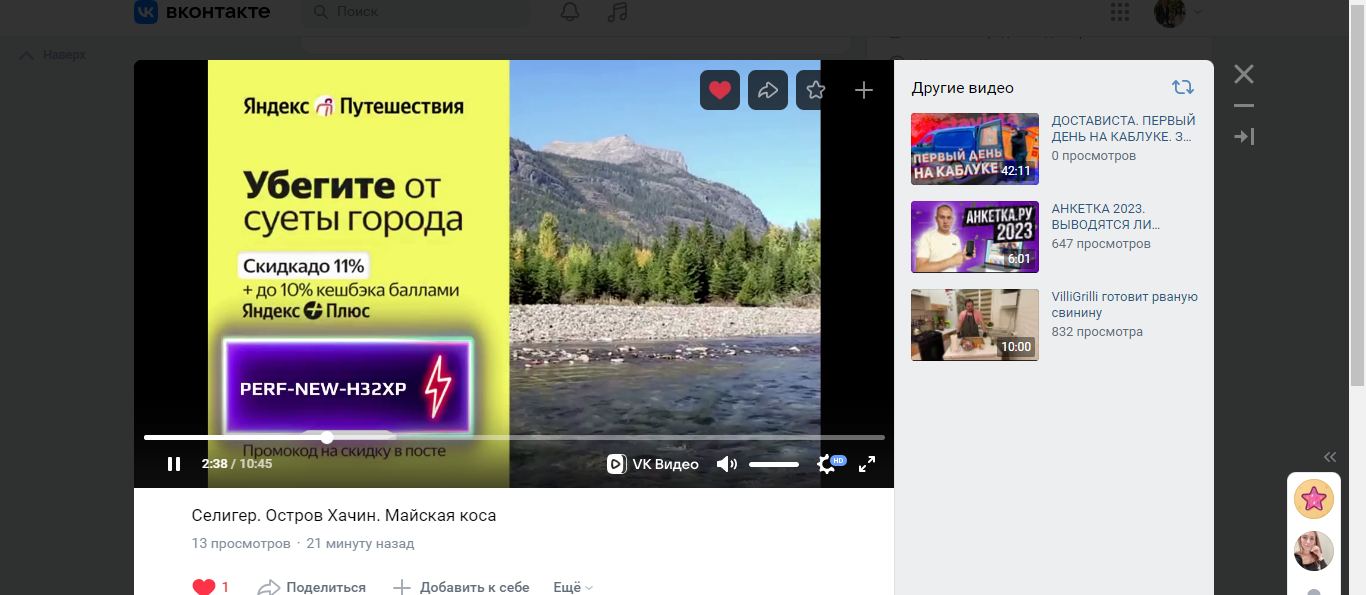
Task: Open the star sticker icon in the chat dock
Action: (x=1314, y=499)
